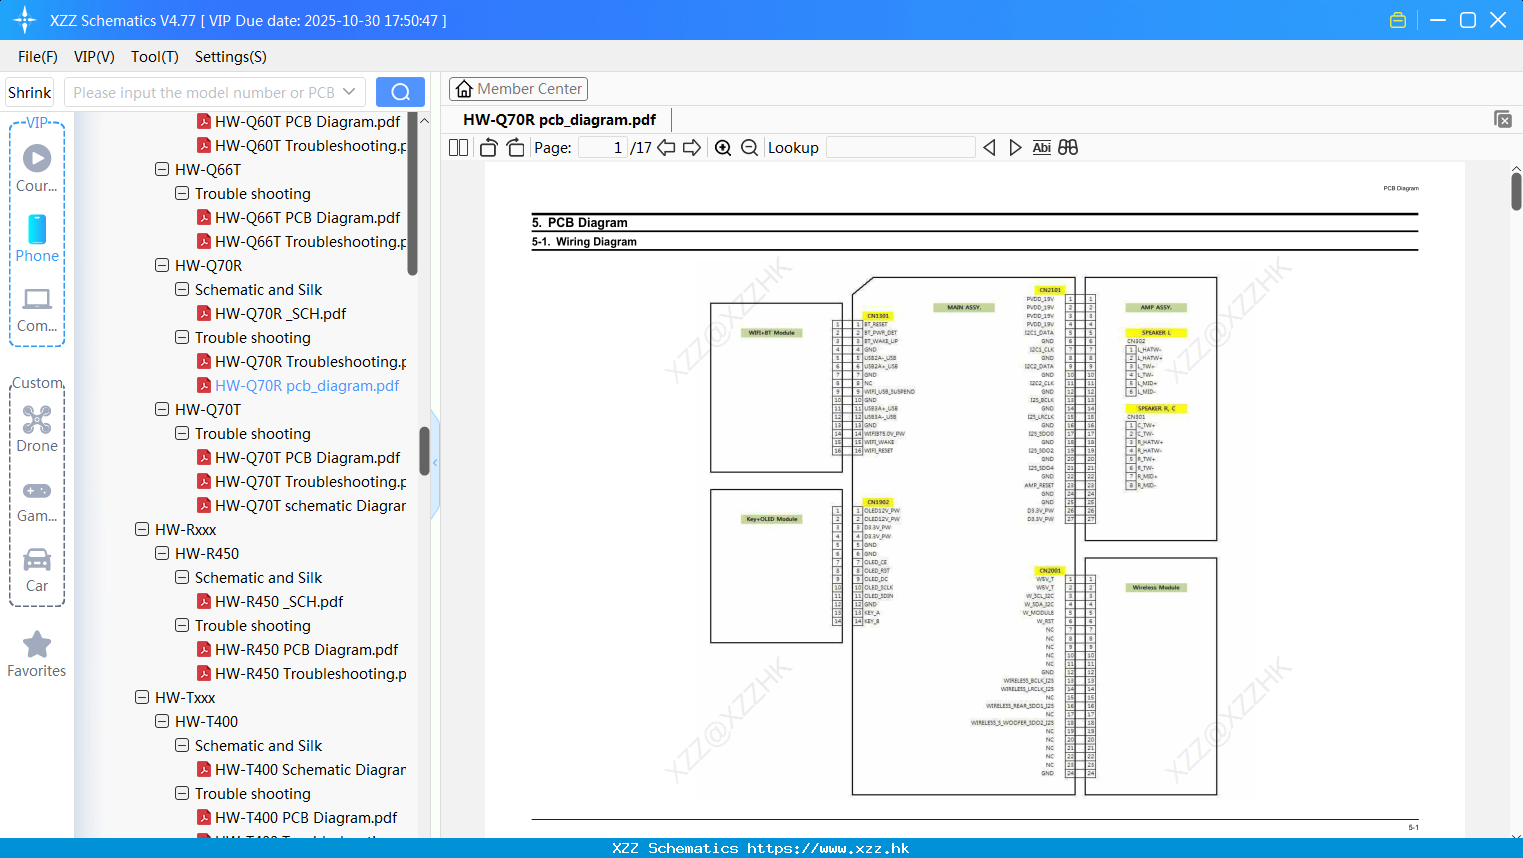Open HW-T400 Schematic Diagram file
This screenshot has height=858, width=1523.
pos(302,769)
